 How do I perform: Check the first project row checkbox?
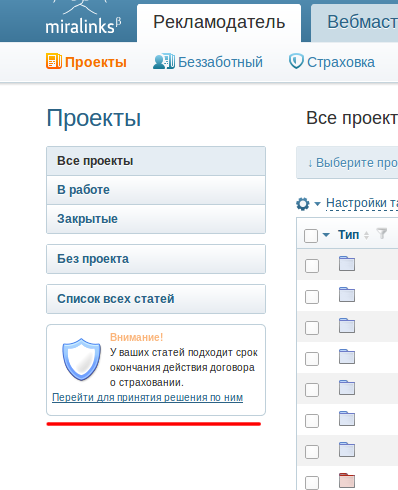tap(312, 266)
